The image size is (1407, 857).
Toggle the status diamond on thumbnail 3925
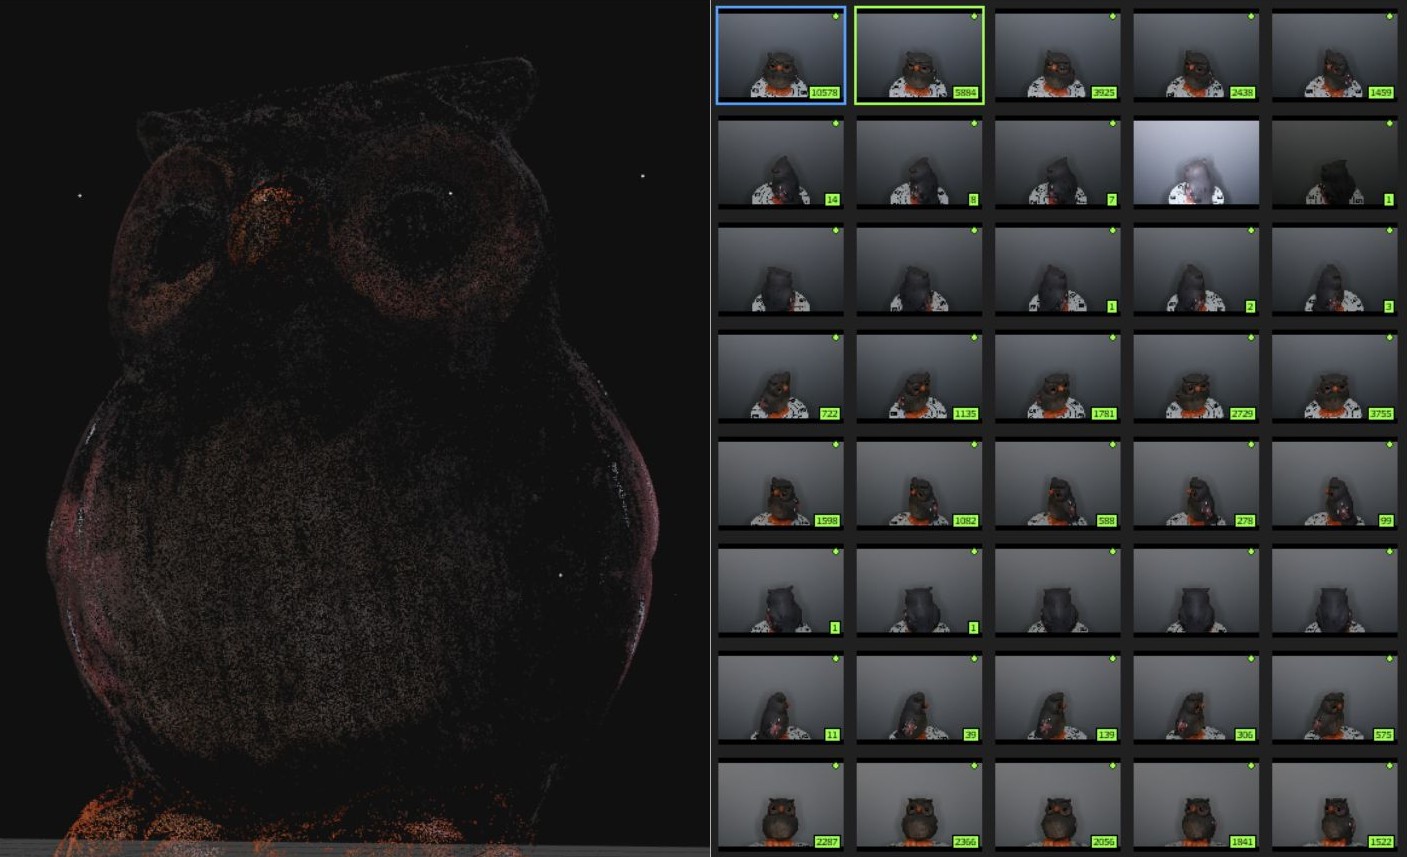(x=1112, y=17)
